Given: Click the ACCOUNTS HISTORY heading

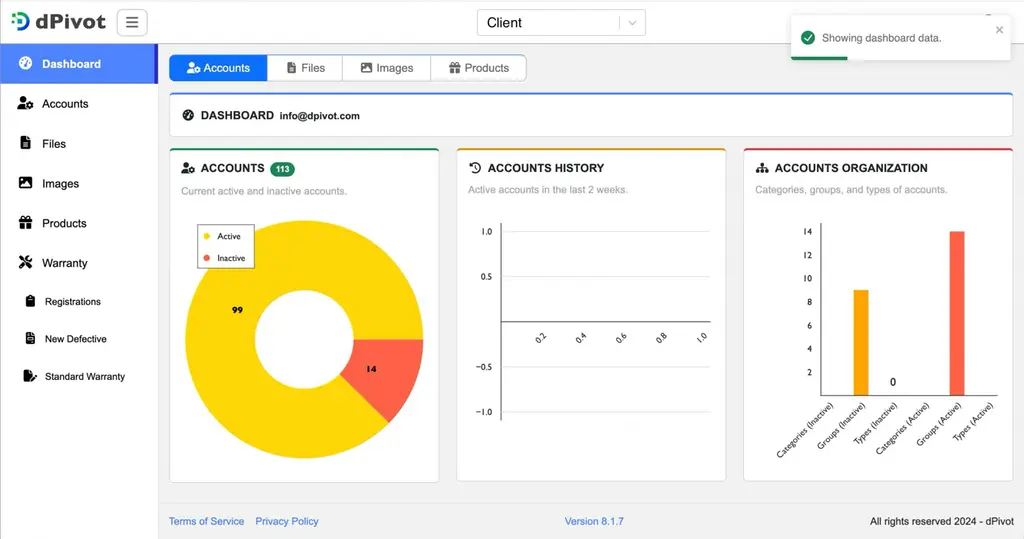Looking at the screenshot, I should pyautogui.click(x=546, y=168).
